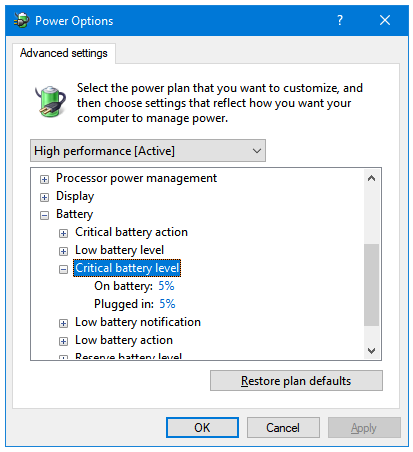413x452 pixels.
Task: Click the Cancel button
Action: pyautogui.click(x=283, y=428)
